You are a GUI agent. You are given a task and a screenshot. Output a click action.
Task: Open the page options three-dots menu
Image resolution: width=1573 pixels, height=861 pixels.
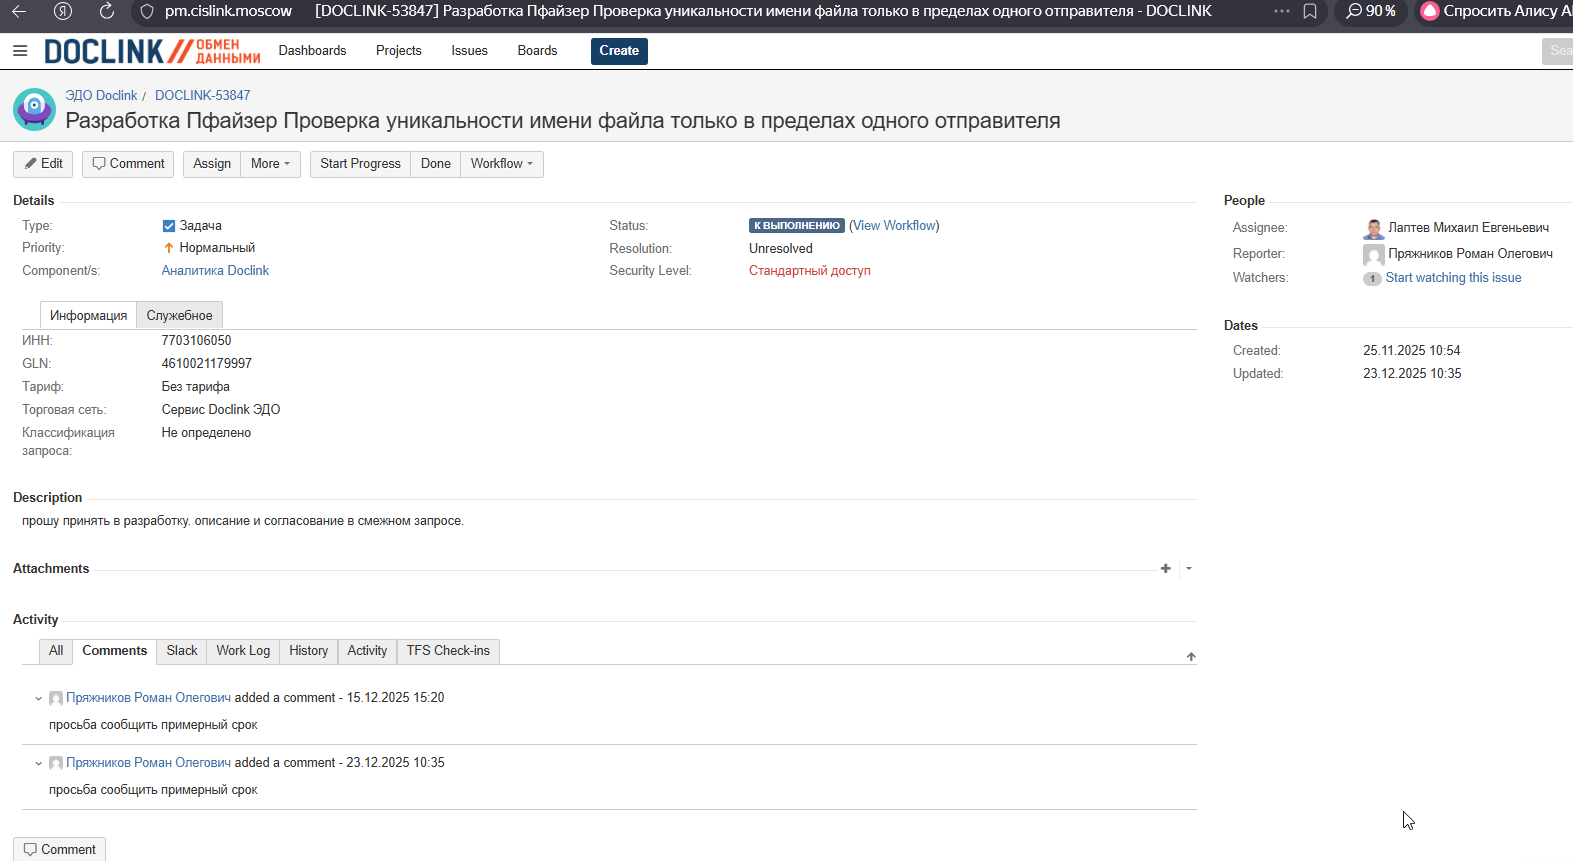pos(1282,11)
